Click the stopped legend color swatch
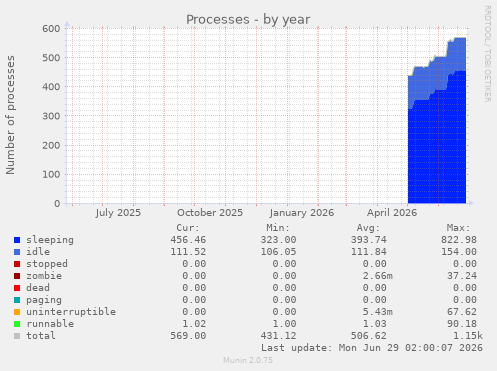Image resolution: width=497 pixels, height=371 pixels. [x=17, y=264]
